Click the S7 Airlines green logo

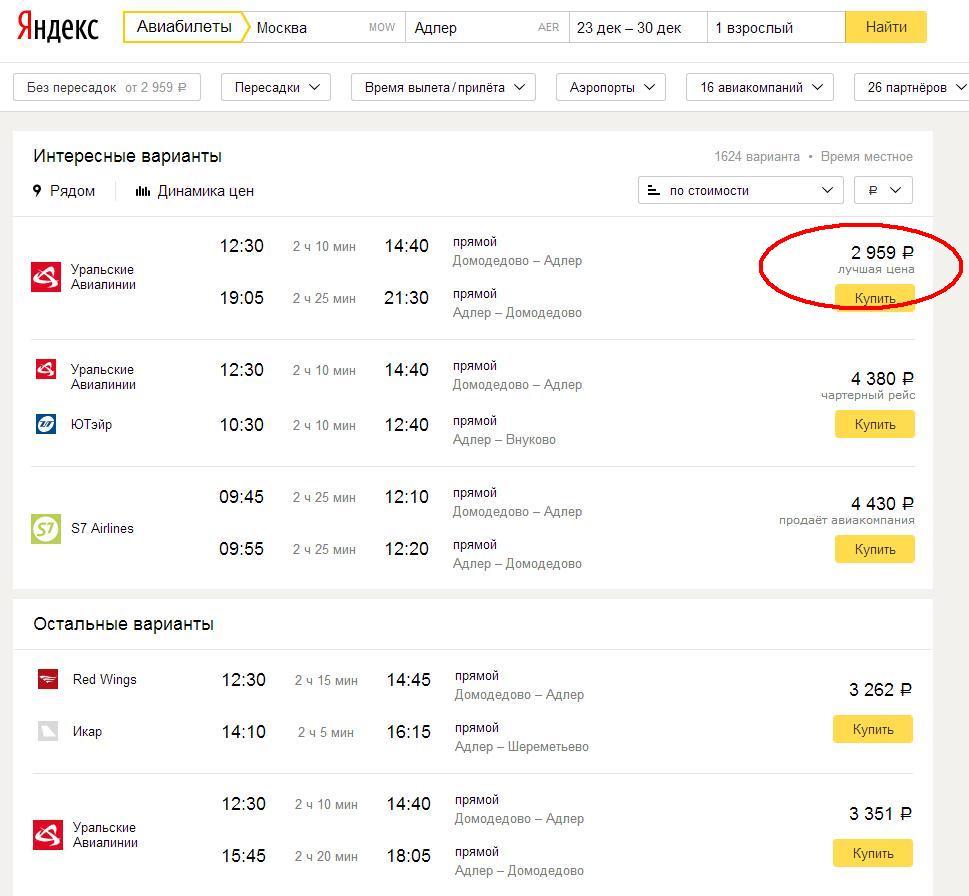pos(46,528)
